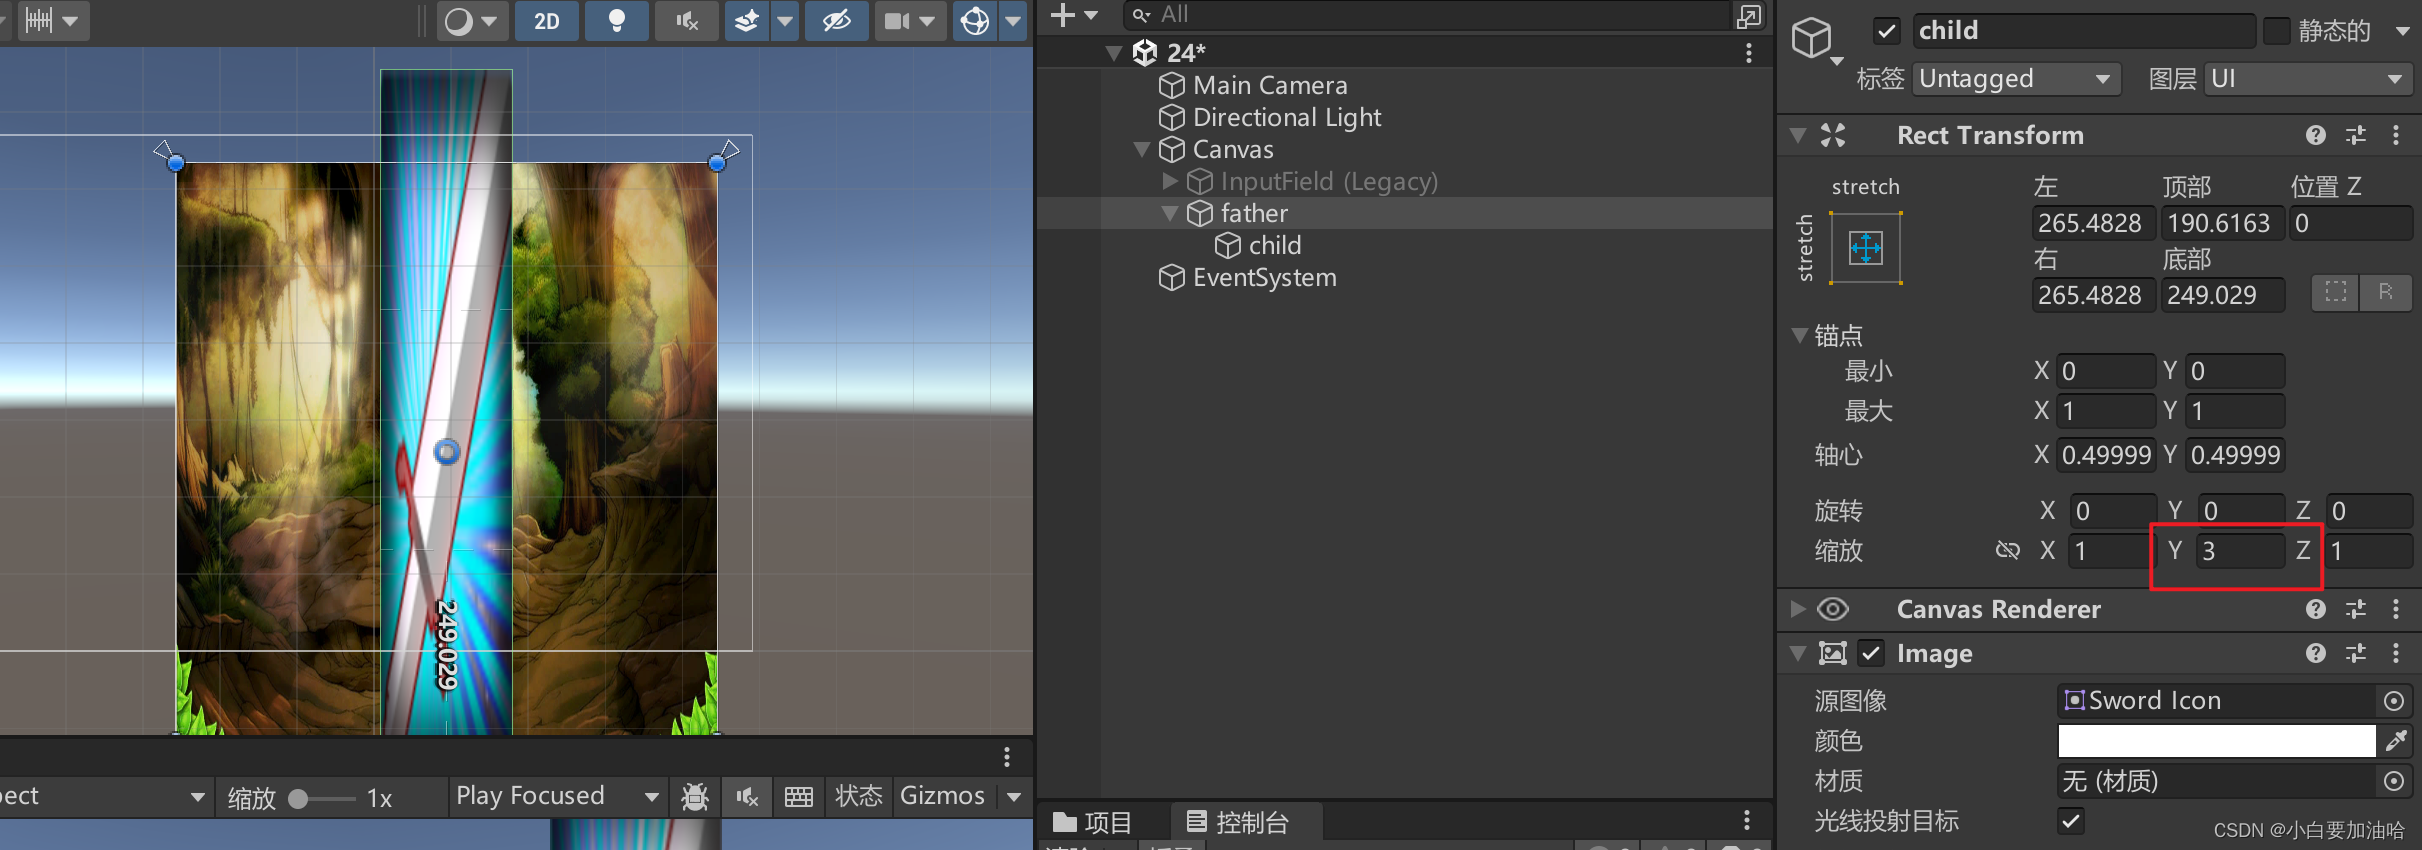
Task: Toggle raycast target (光线投射目标) checkbox
Action: point(2071,821)
